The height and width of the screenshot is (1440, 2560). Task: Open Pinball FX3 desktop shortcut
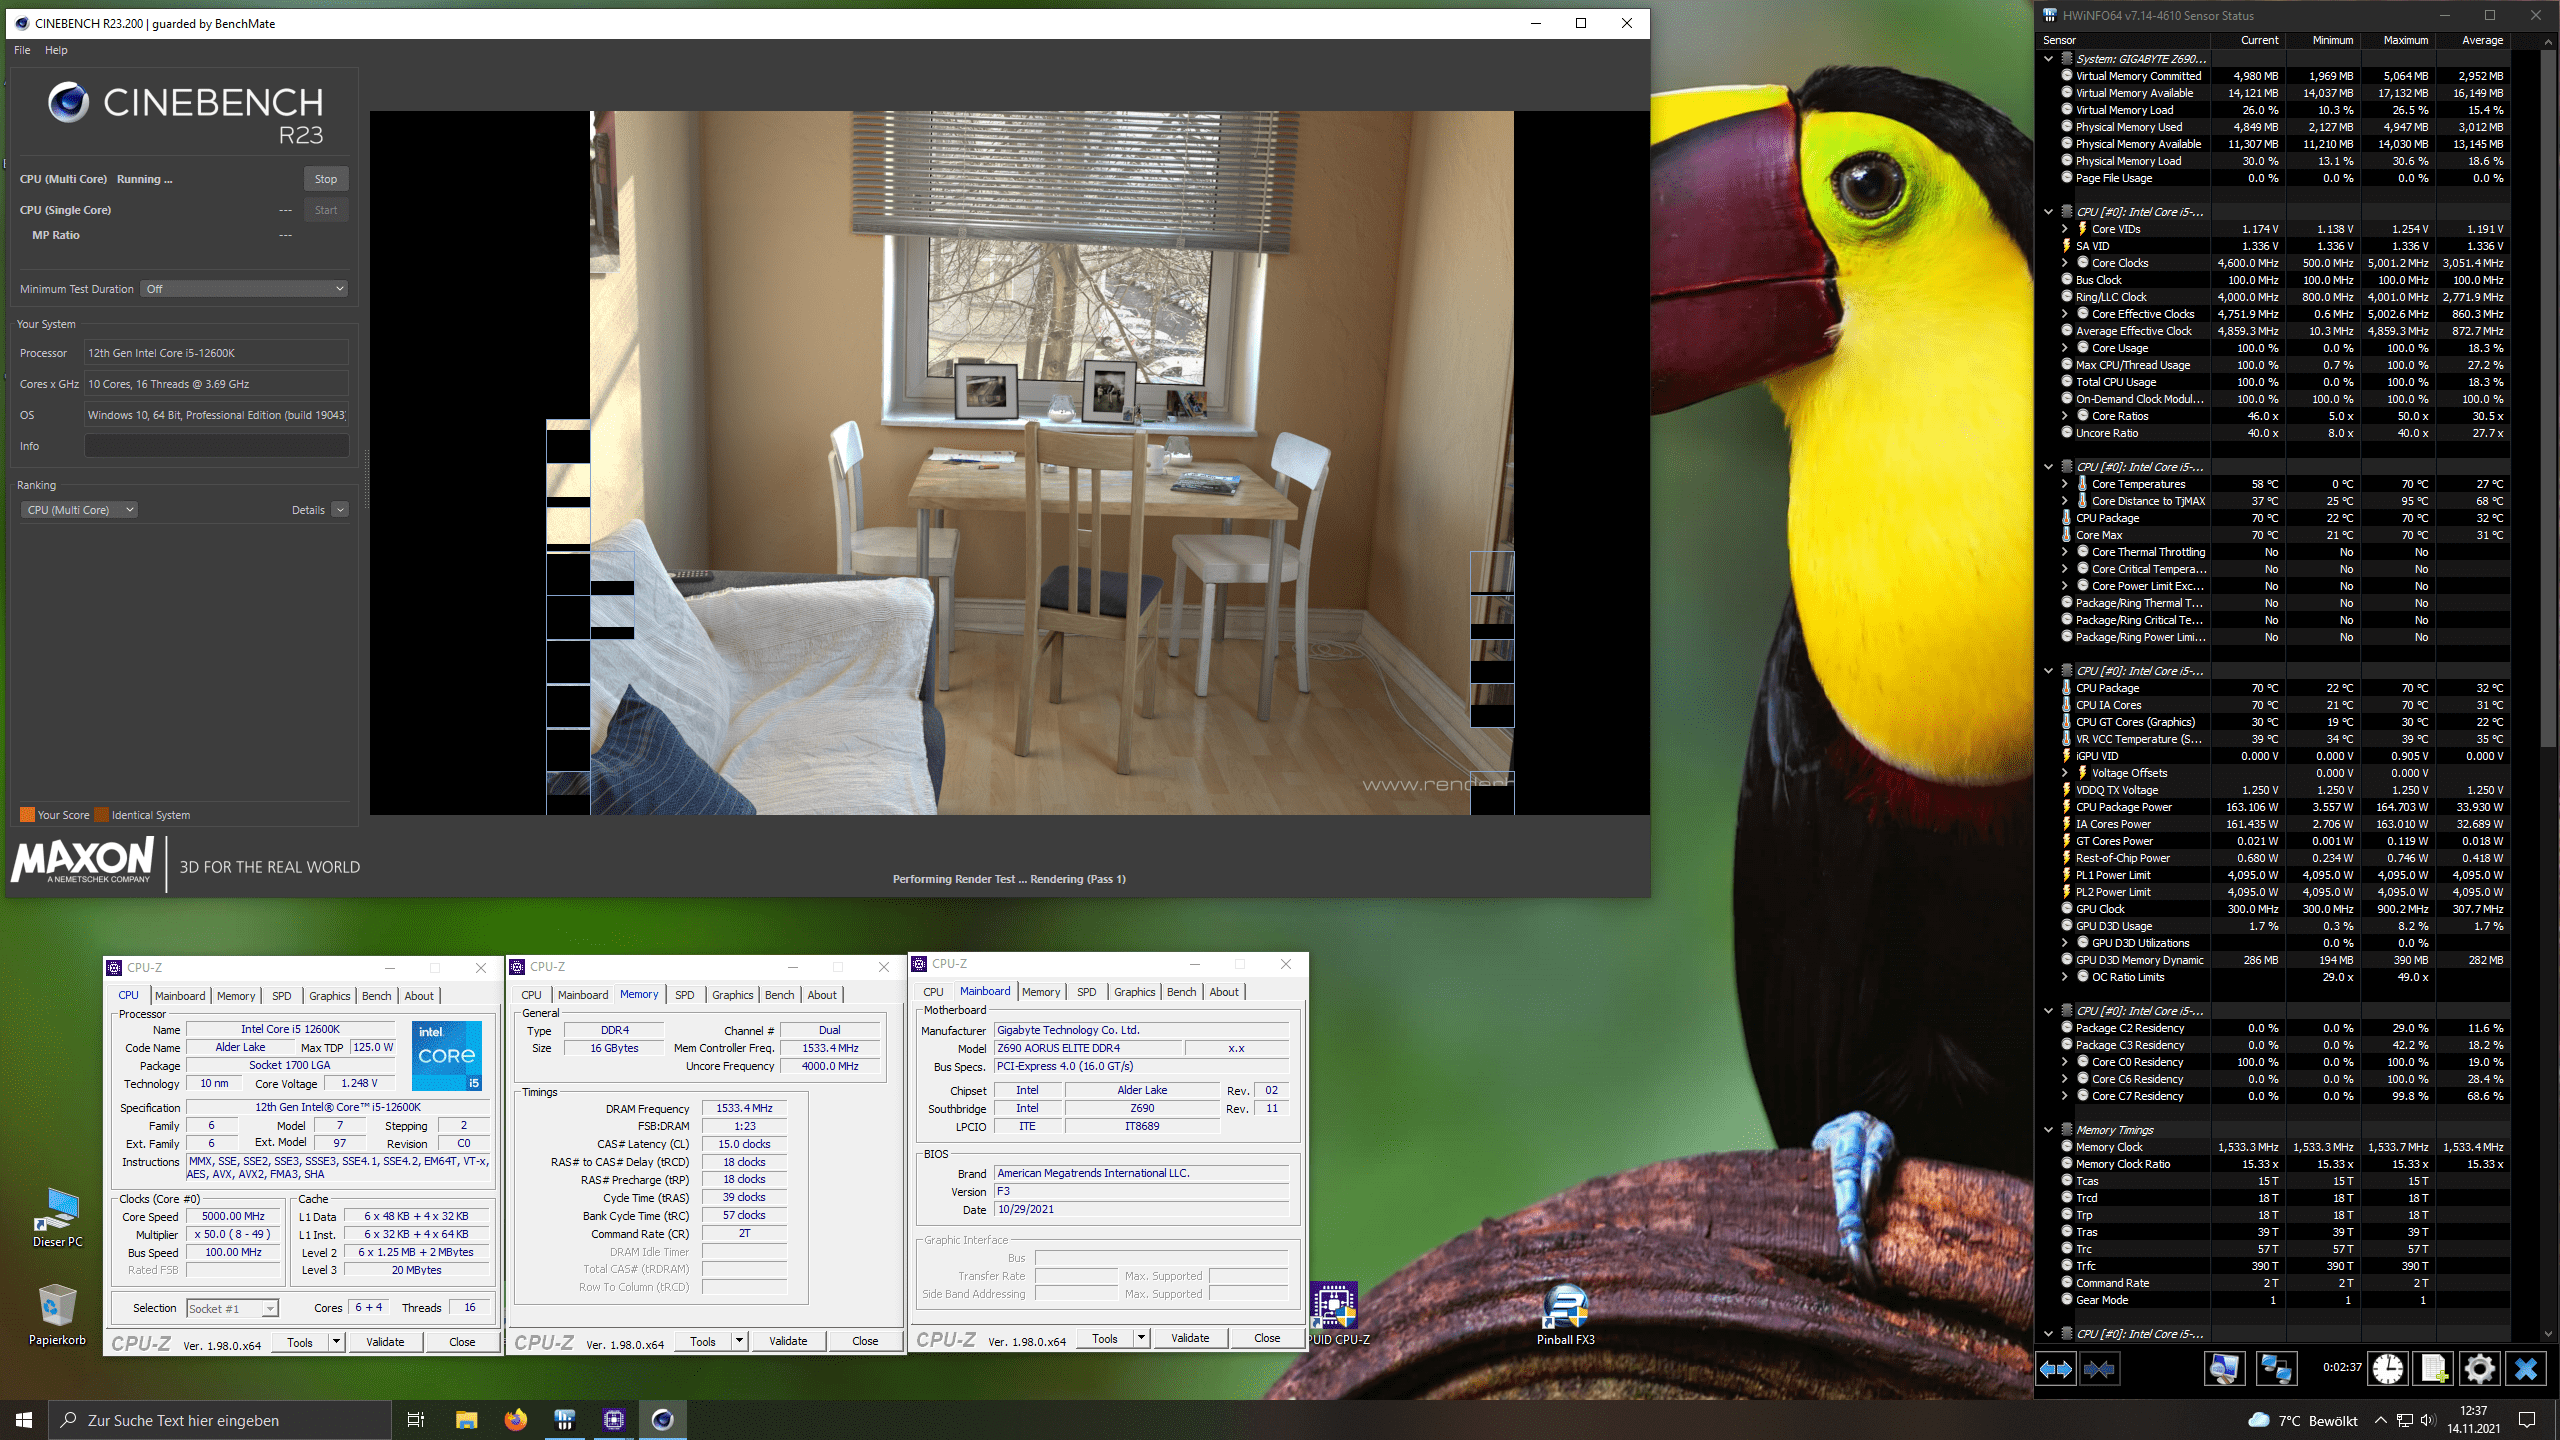pyautogui.click(x=1565, y=1314)
